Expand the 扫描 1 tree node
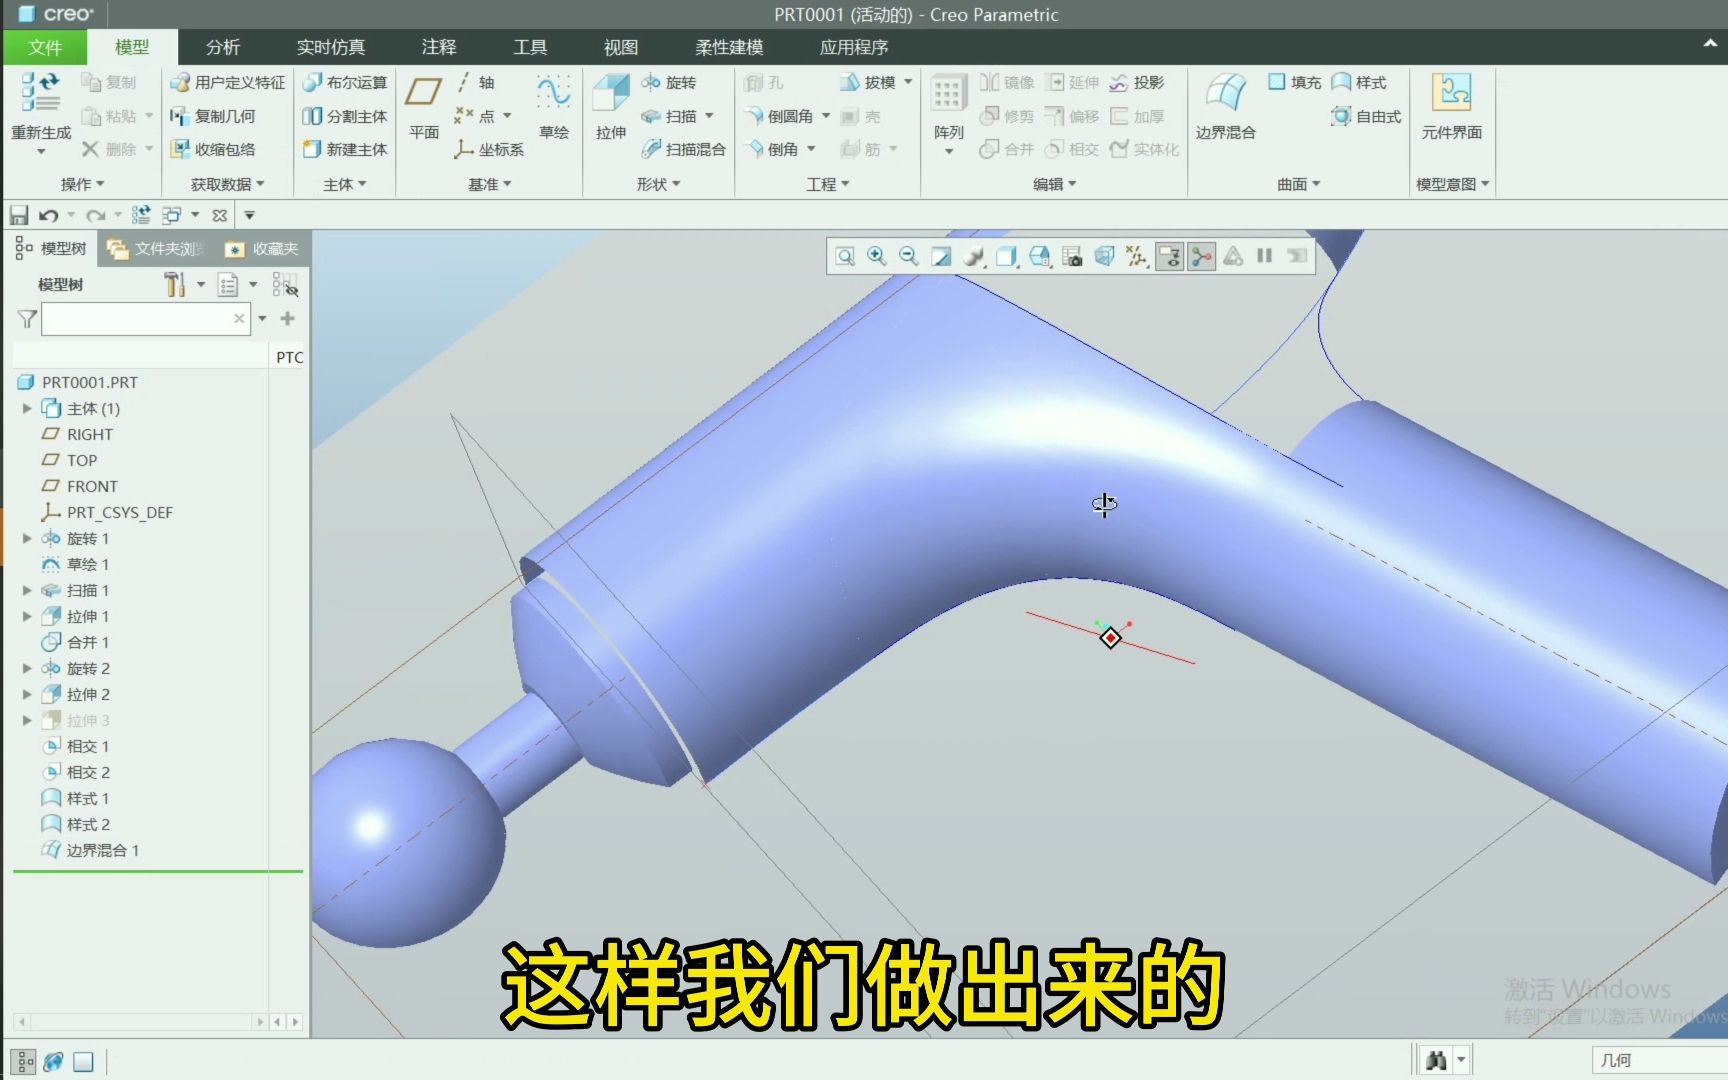This screenshot has height=1080, width=1728. 27,590
